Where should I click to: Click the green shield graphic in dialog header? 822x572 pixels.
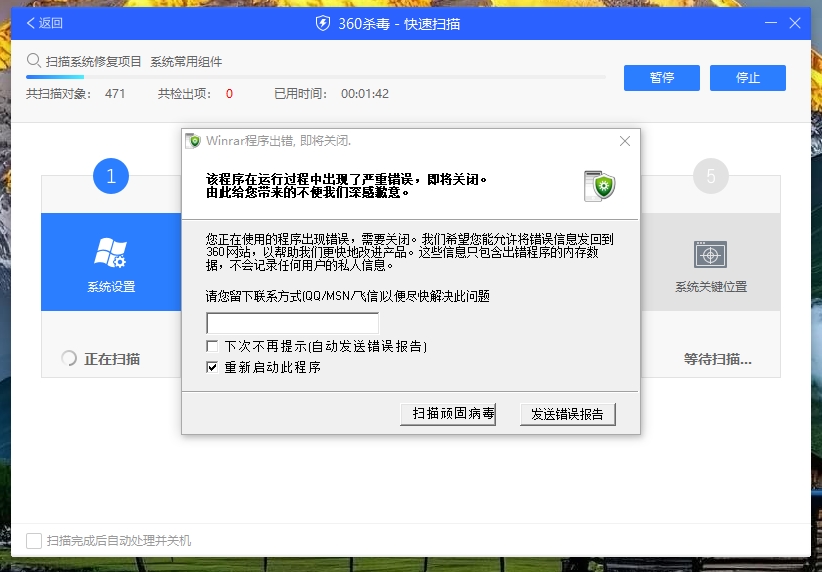coord(600,186)
